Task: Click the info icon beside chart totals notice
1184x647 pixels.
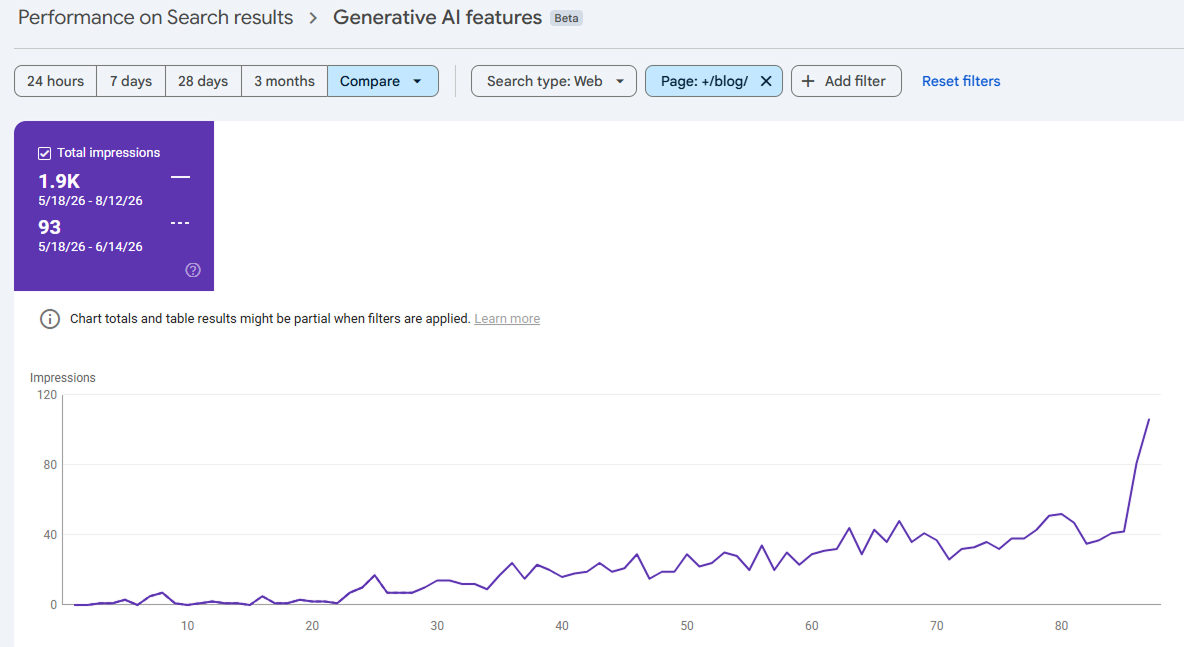Action: tap(50, 319)
